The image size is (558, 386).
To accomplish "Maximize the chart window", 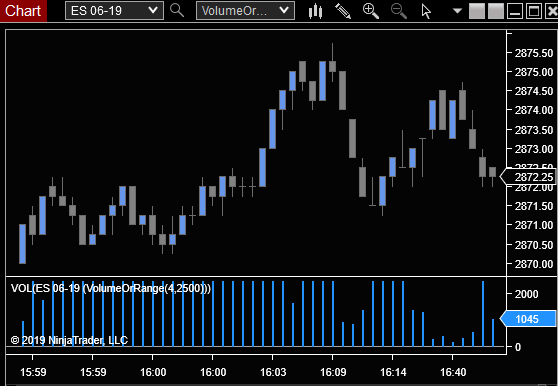I will click(534, 11).
